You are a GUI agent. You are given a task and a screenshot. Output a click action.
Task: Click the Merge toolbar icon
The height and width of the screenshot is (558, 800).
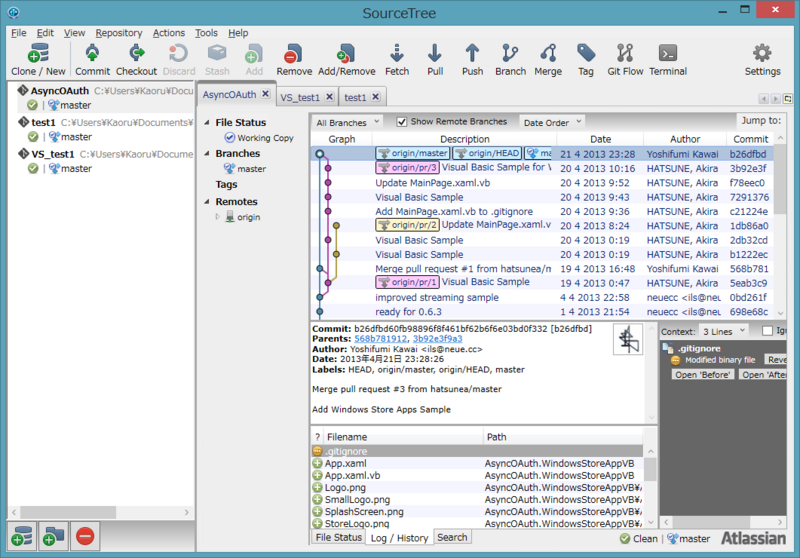tap(548, 60)
